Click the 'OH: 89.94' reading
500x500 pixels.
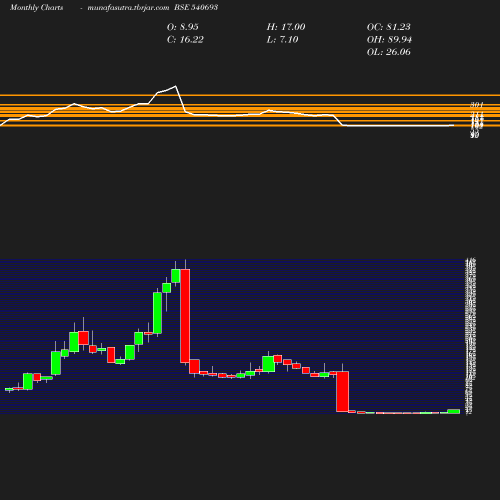coord(389,40)
